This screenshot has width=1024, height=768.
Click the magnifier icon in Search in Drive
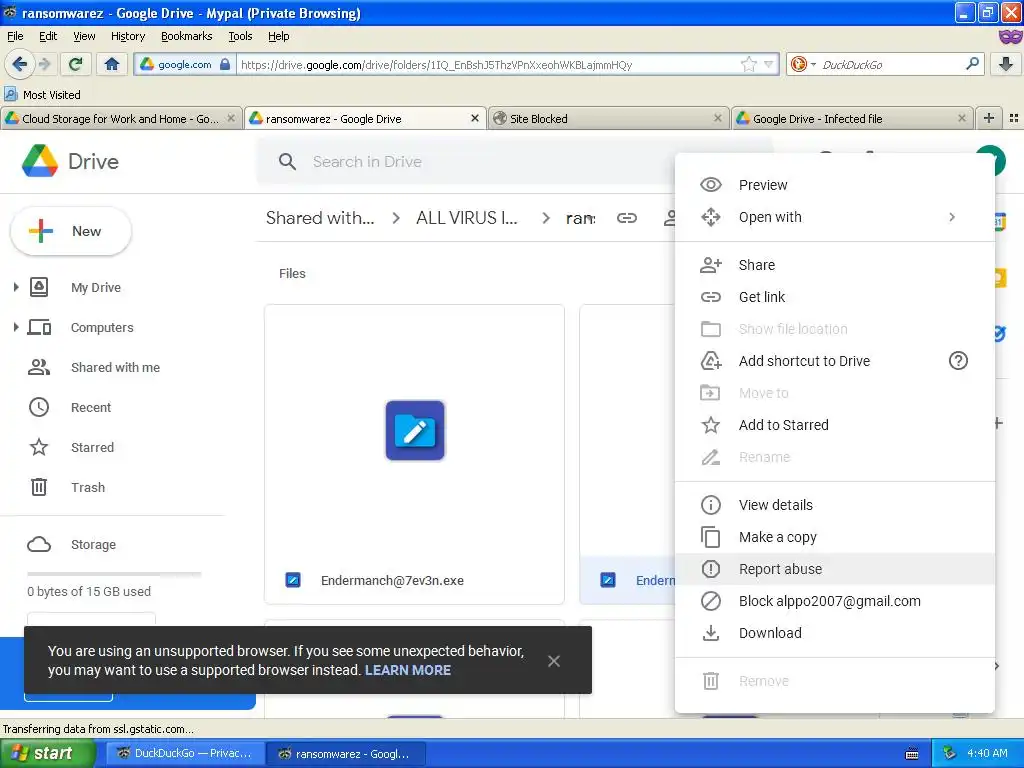click(287, 161)
